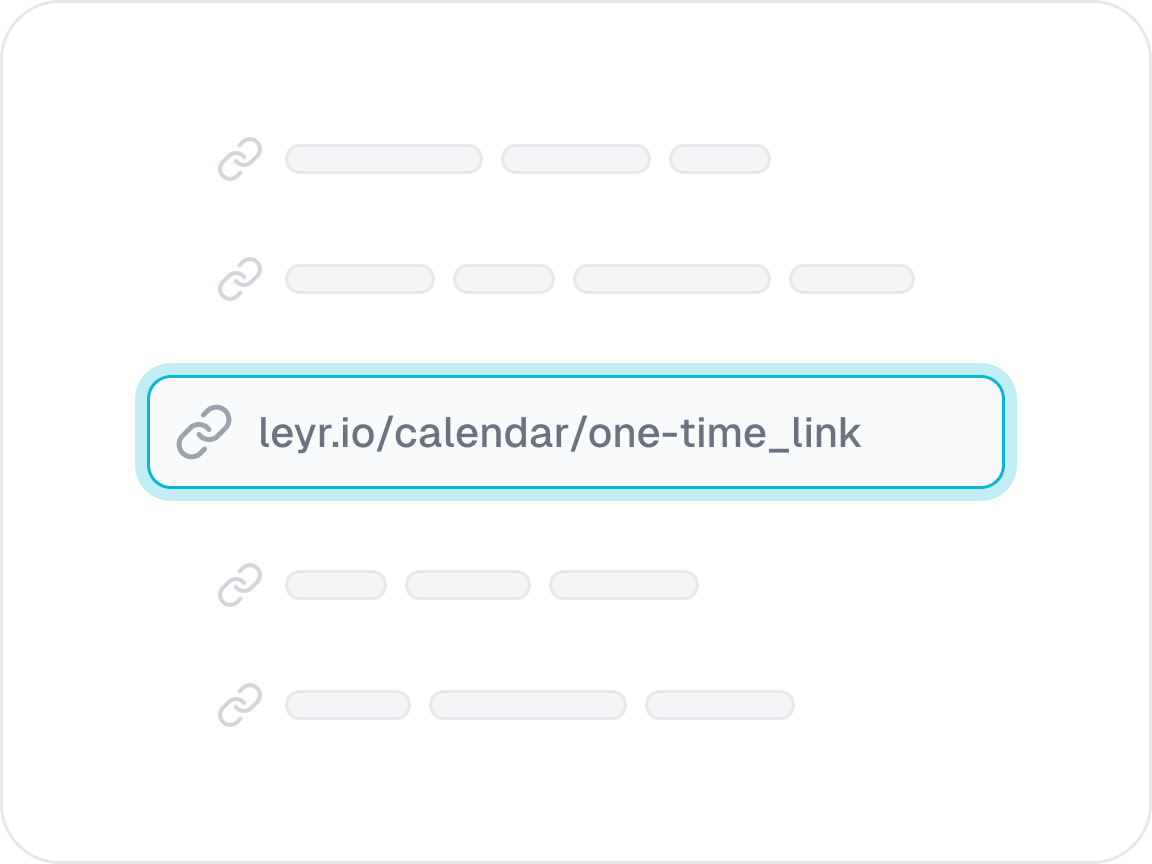Image resolution: width=1152 pixels, height=864 pixels.
Task: Click the link icon in the second row
Action: tap(240, 279)
